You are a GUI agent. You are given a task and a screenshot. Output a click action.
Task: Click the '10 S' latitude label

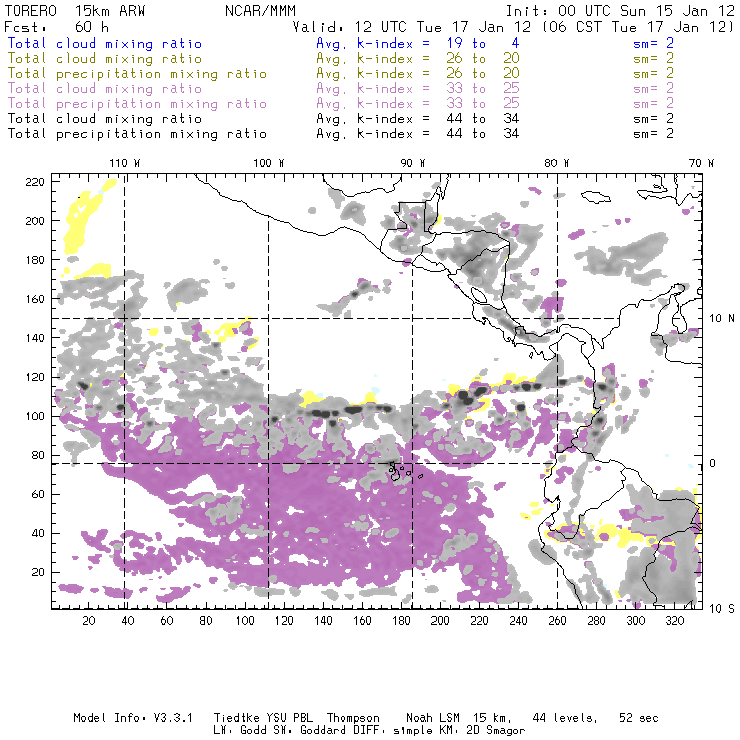pos(722,609)
